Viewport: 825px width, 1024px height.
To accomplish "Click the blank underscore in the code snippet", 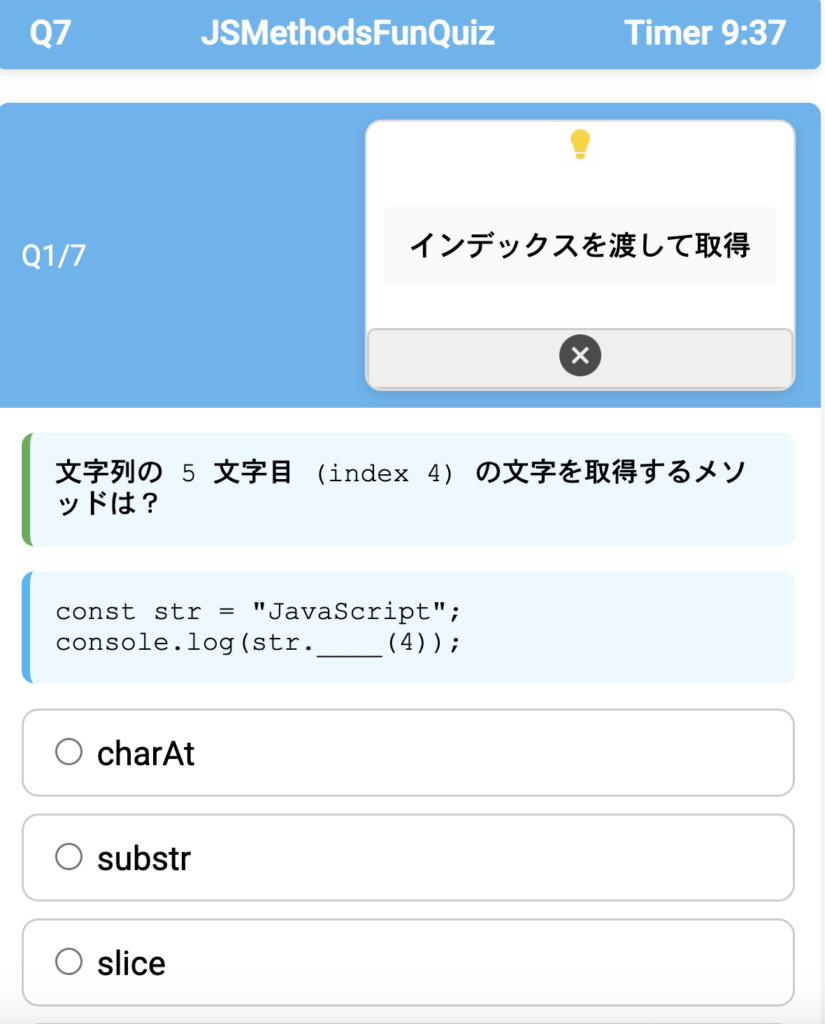I will click(350, 643).
